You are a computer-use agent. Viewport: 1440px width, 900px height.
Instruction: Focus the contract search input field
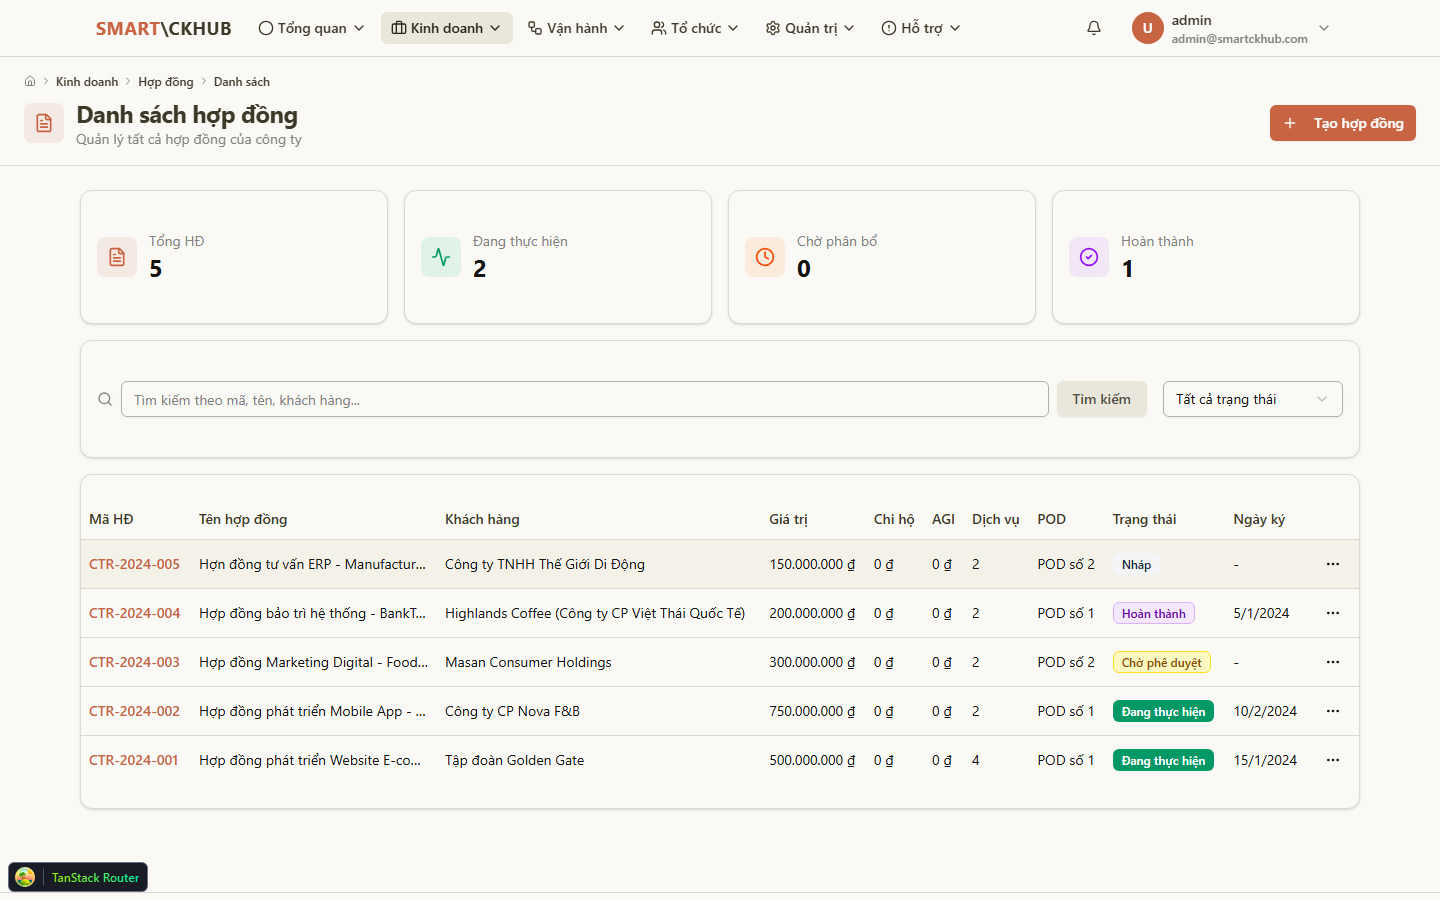point(584,399)
